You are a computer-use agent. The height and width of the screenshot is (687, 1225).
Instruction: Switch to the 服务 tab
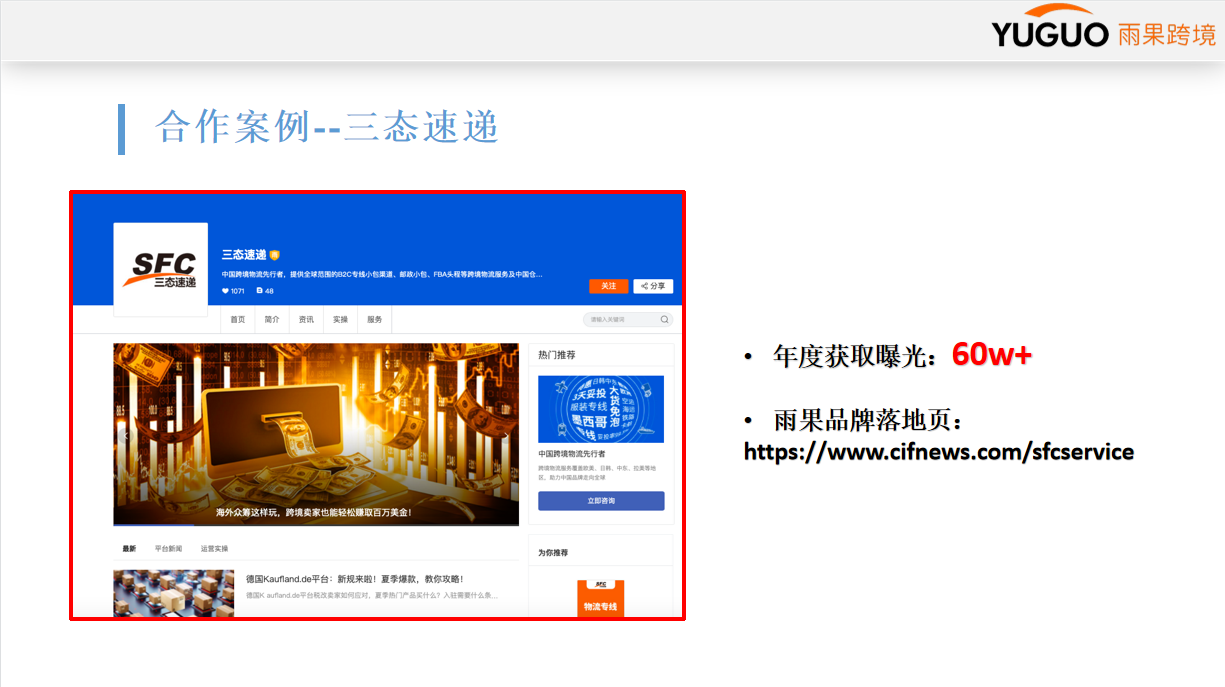pos(375,319)
